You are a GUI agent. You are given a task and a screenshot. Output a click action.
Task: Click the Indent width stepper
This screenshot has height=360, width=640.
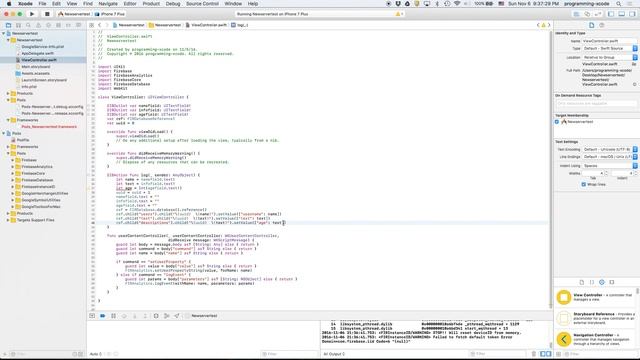pos(636,173)
